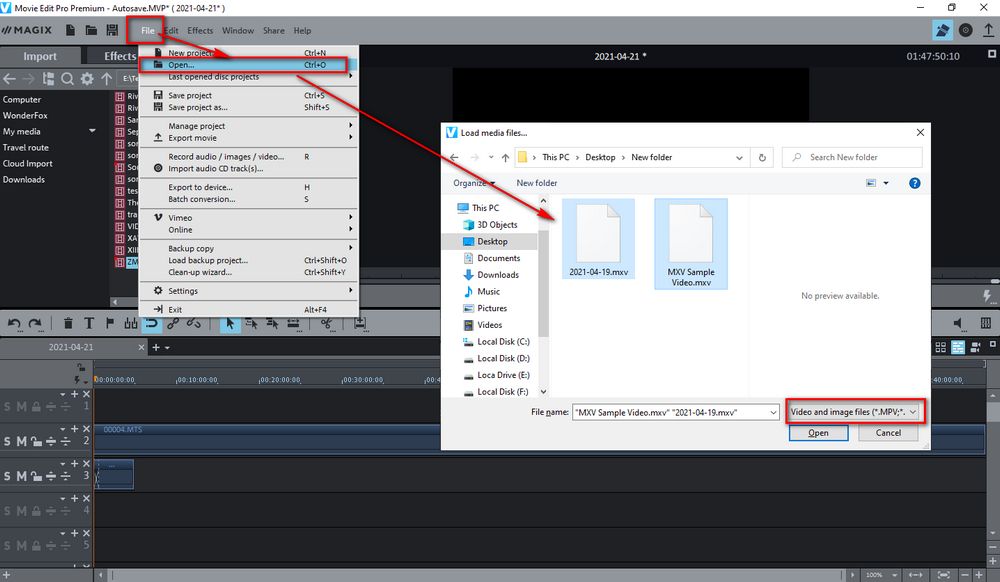Click the Delete trash can icon
The height and width of the screenshot is (582, 1000).
click(x=68, y=324)
